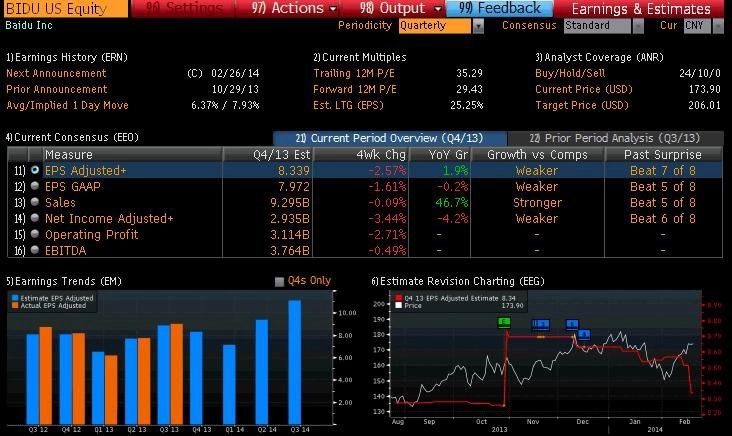Click the Measure column header
This screenshot has width=732, height=436.
[x=132, y=155]
